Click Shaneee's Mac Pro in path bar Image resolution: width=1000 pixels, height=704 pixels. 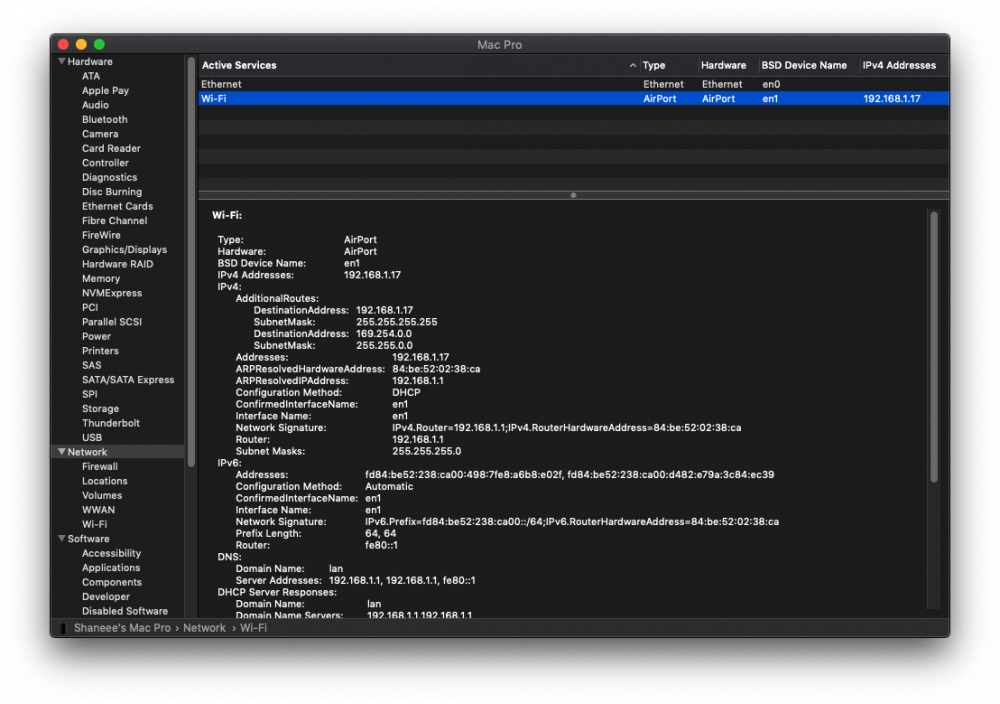tap(122, 627)
